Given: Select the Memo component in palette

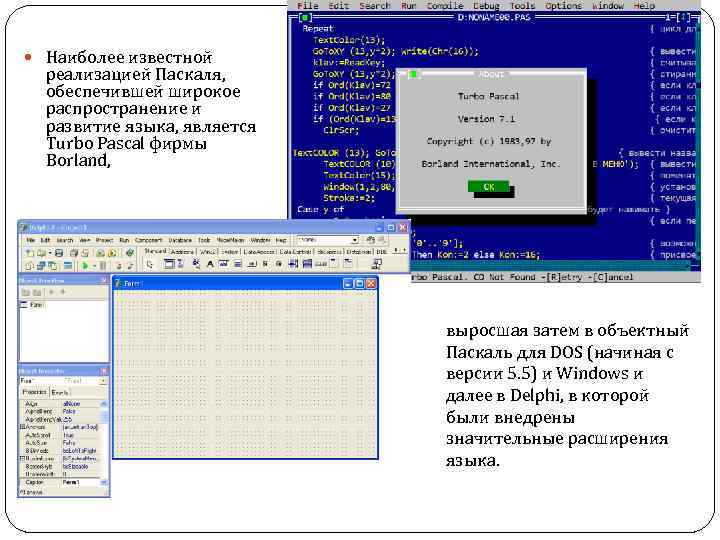Looking at the screenshot, I should coord(237,264).
